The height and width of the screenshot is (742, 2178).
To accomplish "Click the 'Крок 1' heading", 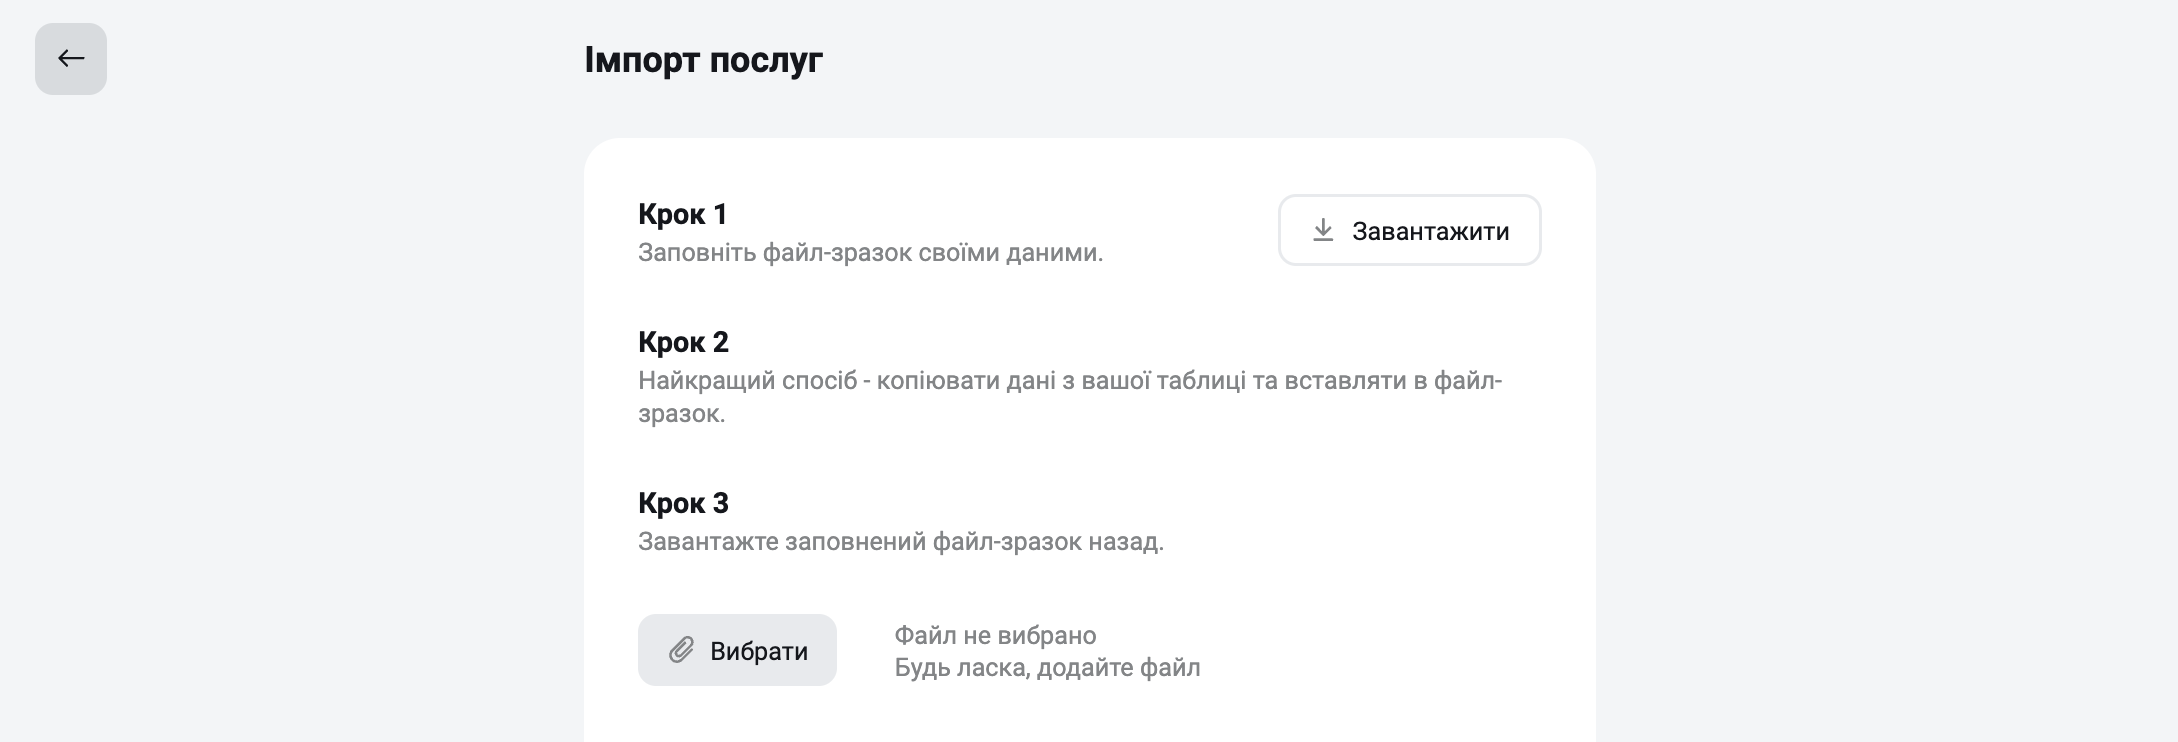I will pos(683,214).
